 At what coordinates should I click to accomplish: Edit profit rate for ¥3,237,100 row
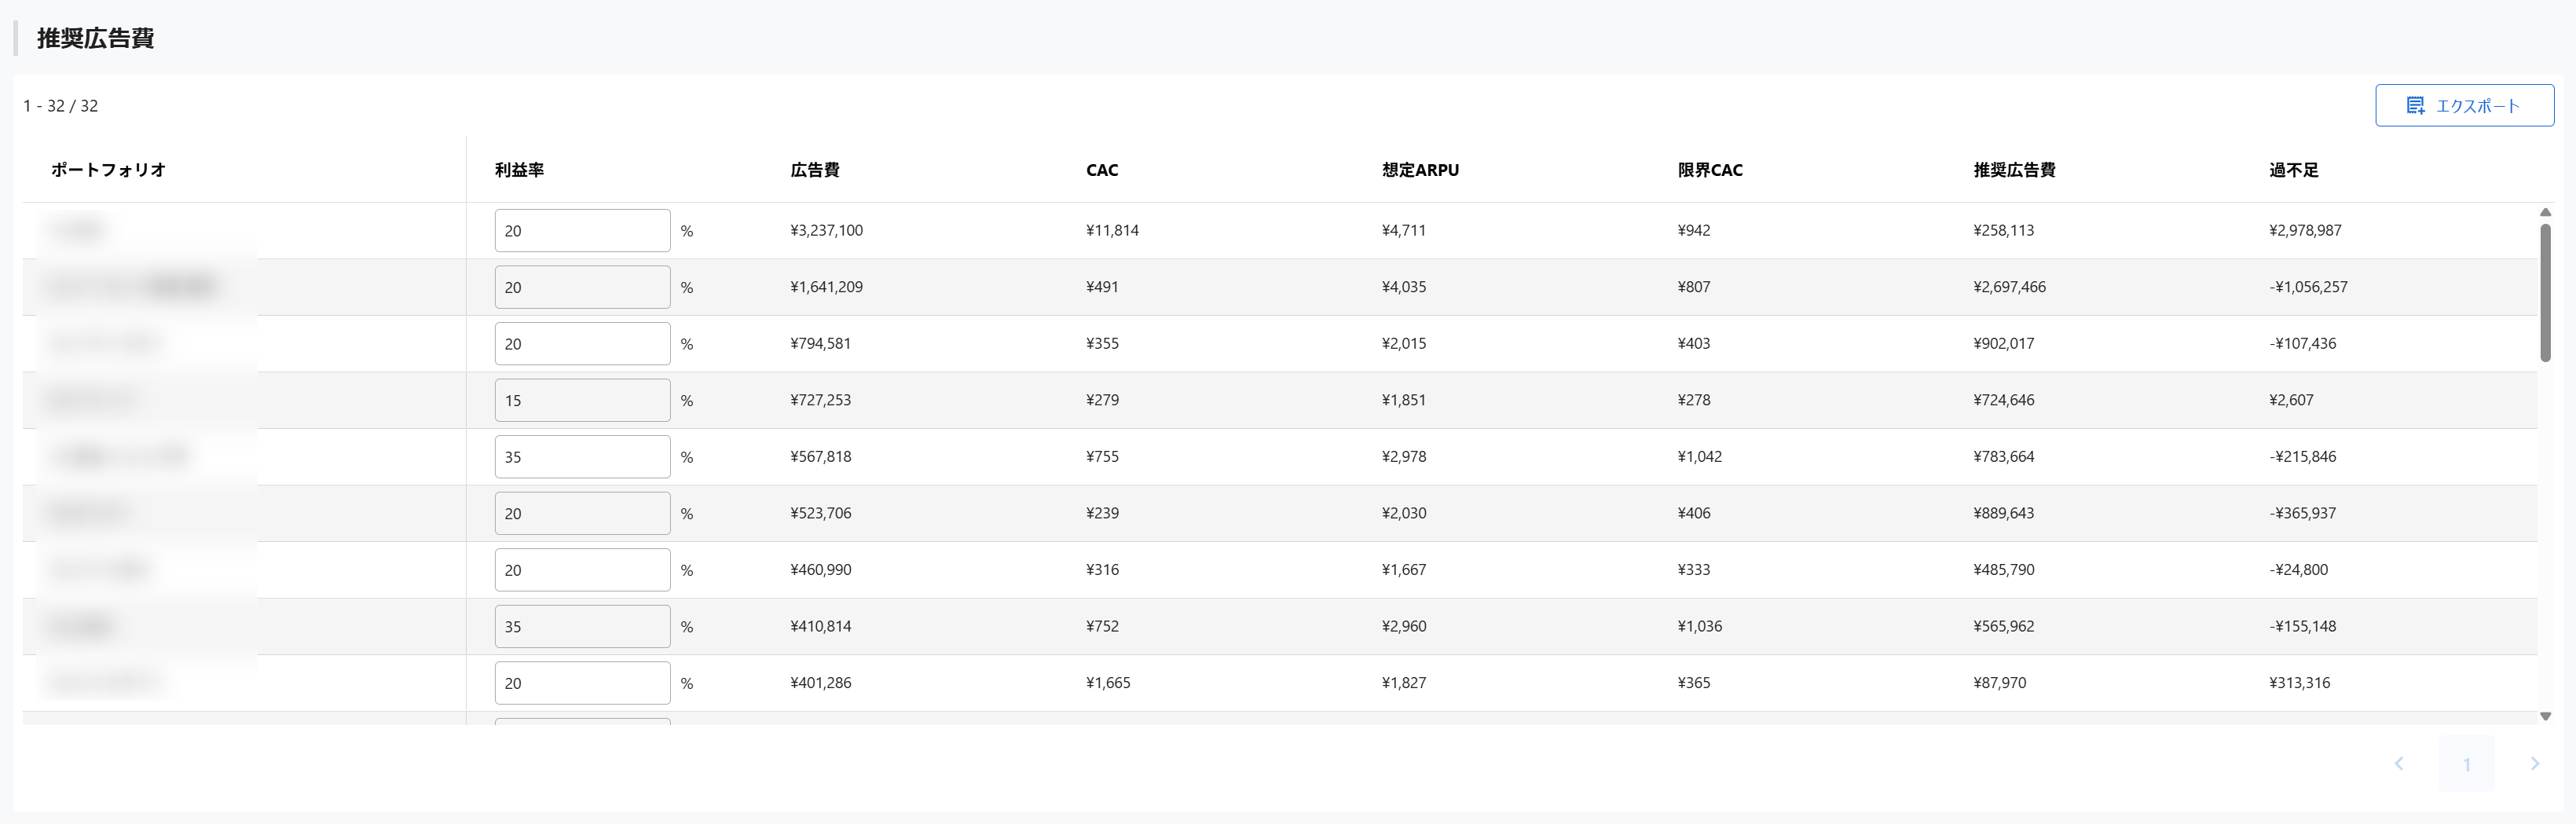(x=582, y=230)
